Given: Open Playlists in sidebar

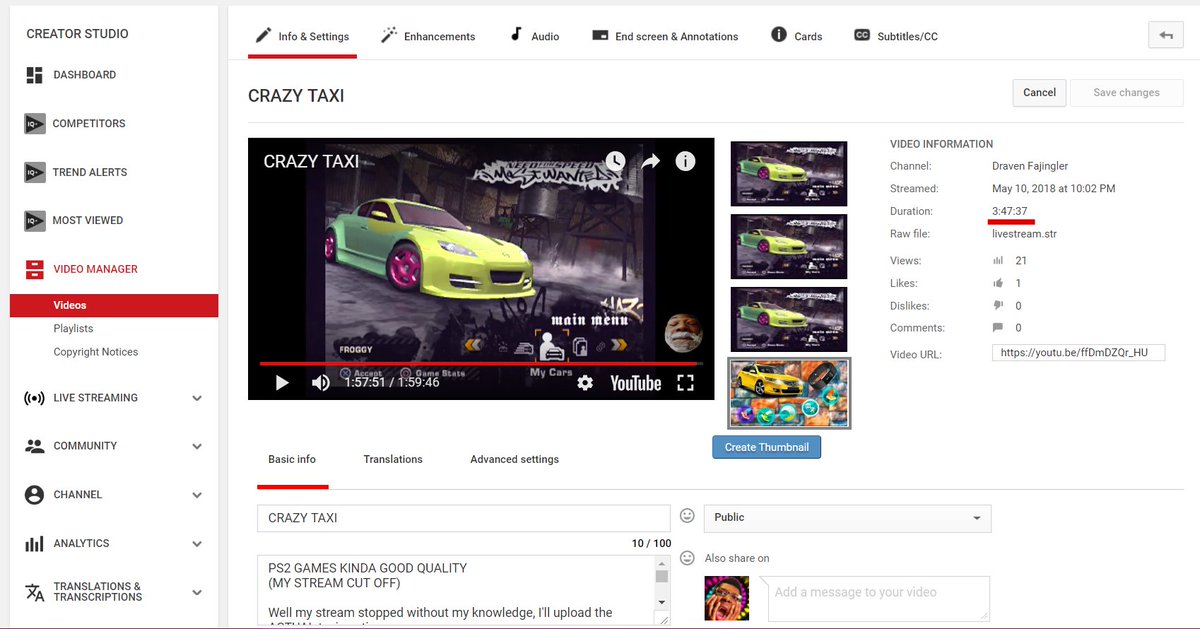Looking at the screenshot, I should click(x=73, y=329).
